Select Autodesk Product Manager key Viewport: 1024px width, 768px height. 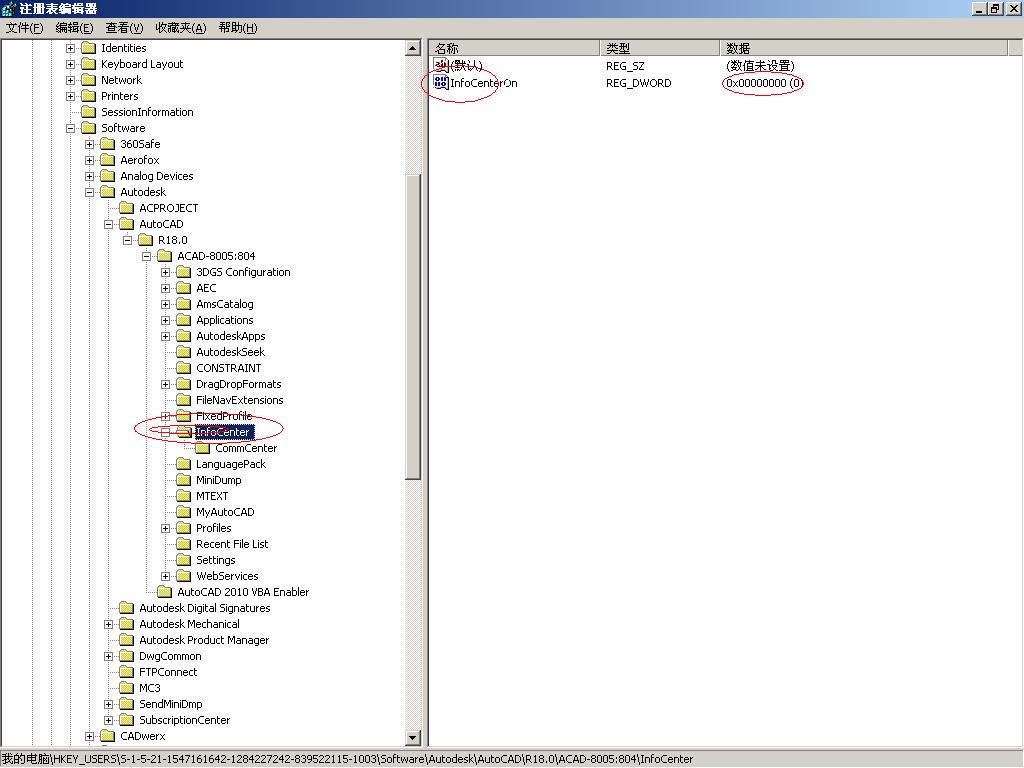click(204, 640)
